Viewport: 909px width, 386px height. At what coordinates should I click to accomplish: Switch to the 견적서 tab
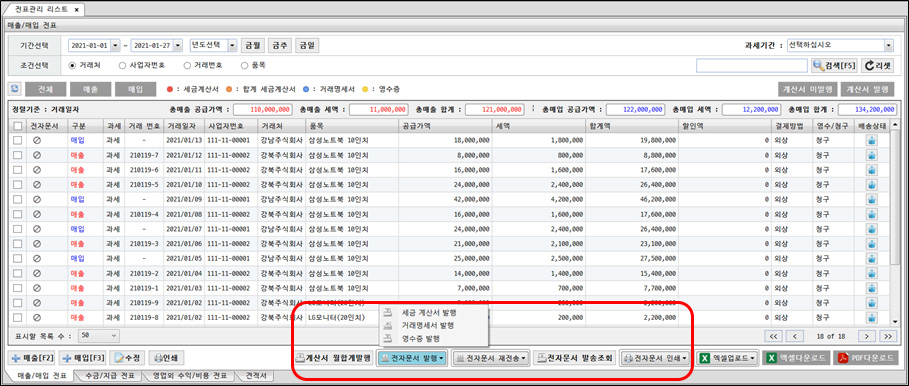point(256,375)
